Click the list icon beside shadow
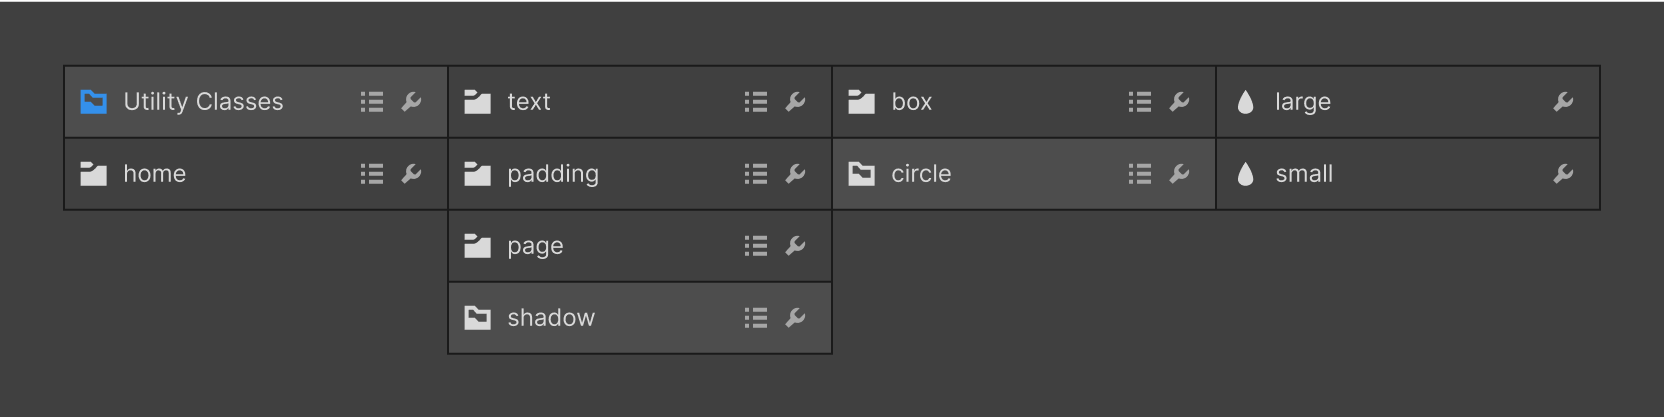Viewport: 1664px width, 417px height. pos(756,318)
